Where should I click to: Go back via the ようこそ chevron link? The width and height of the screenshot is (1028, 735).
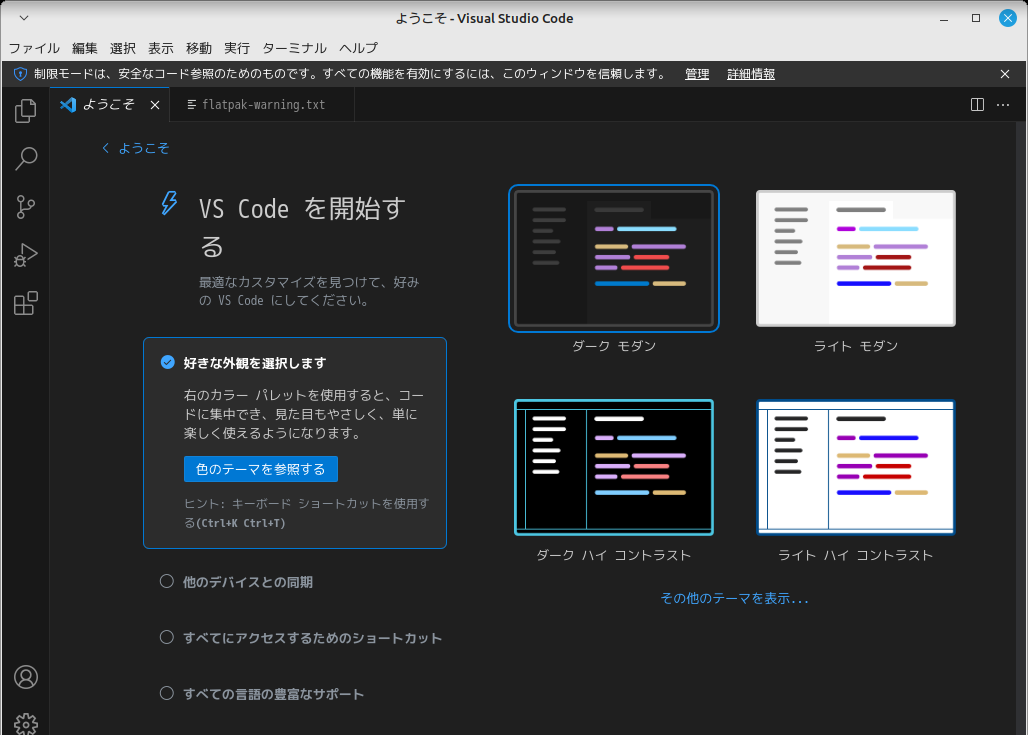[x=136, y=148]
